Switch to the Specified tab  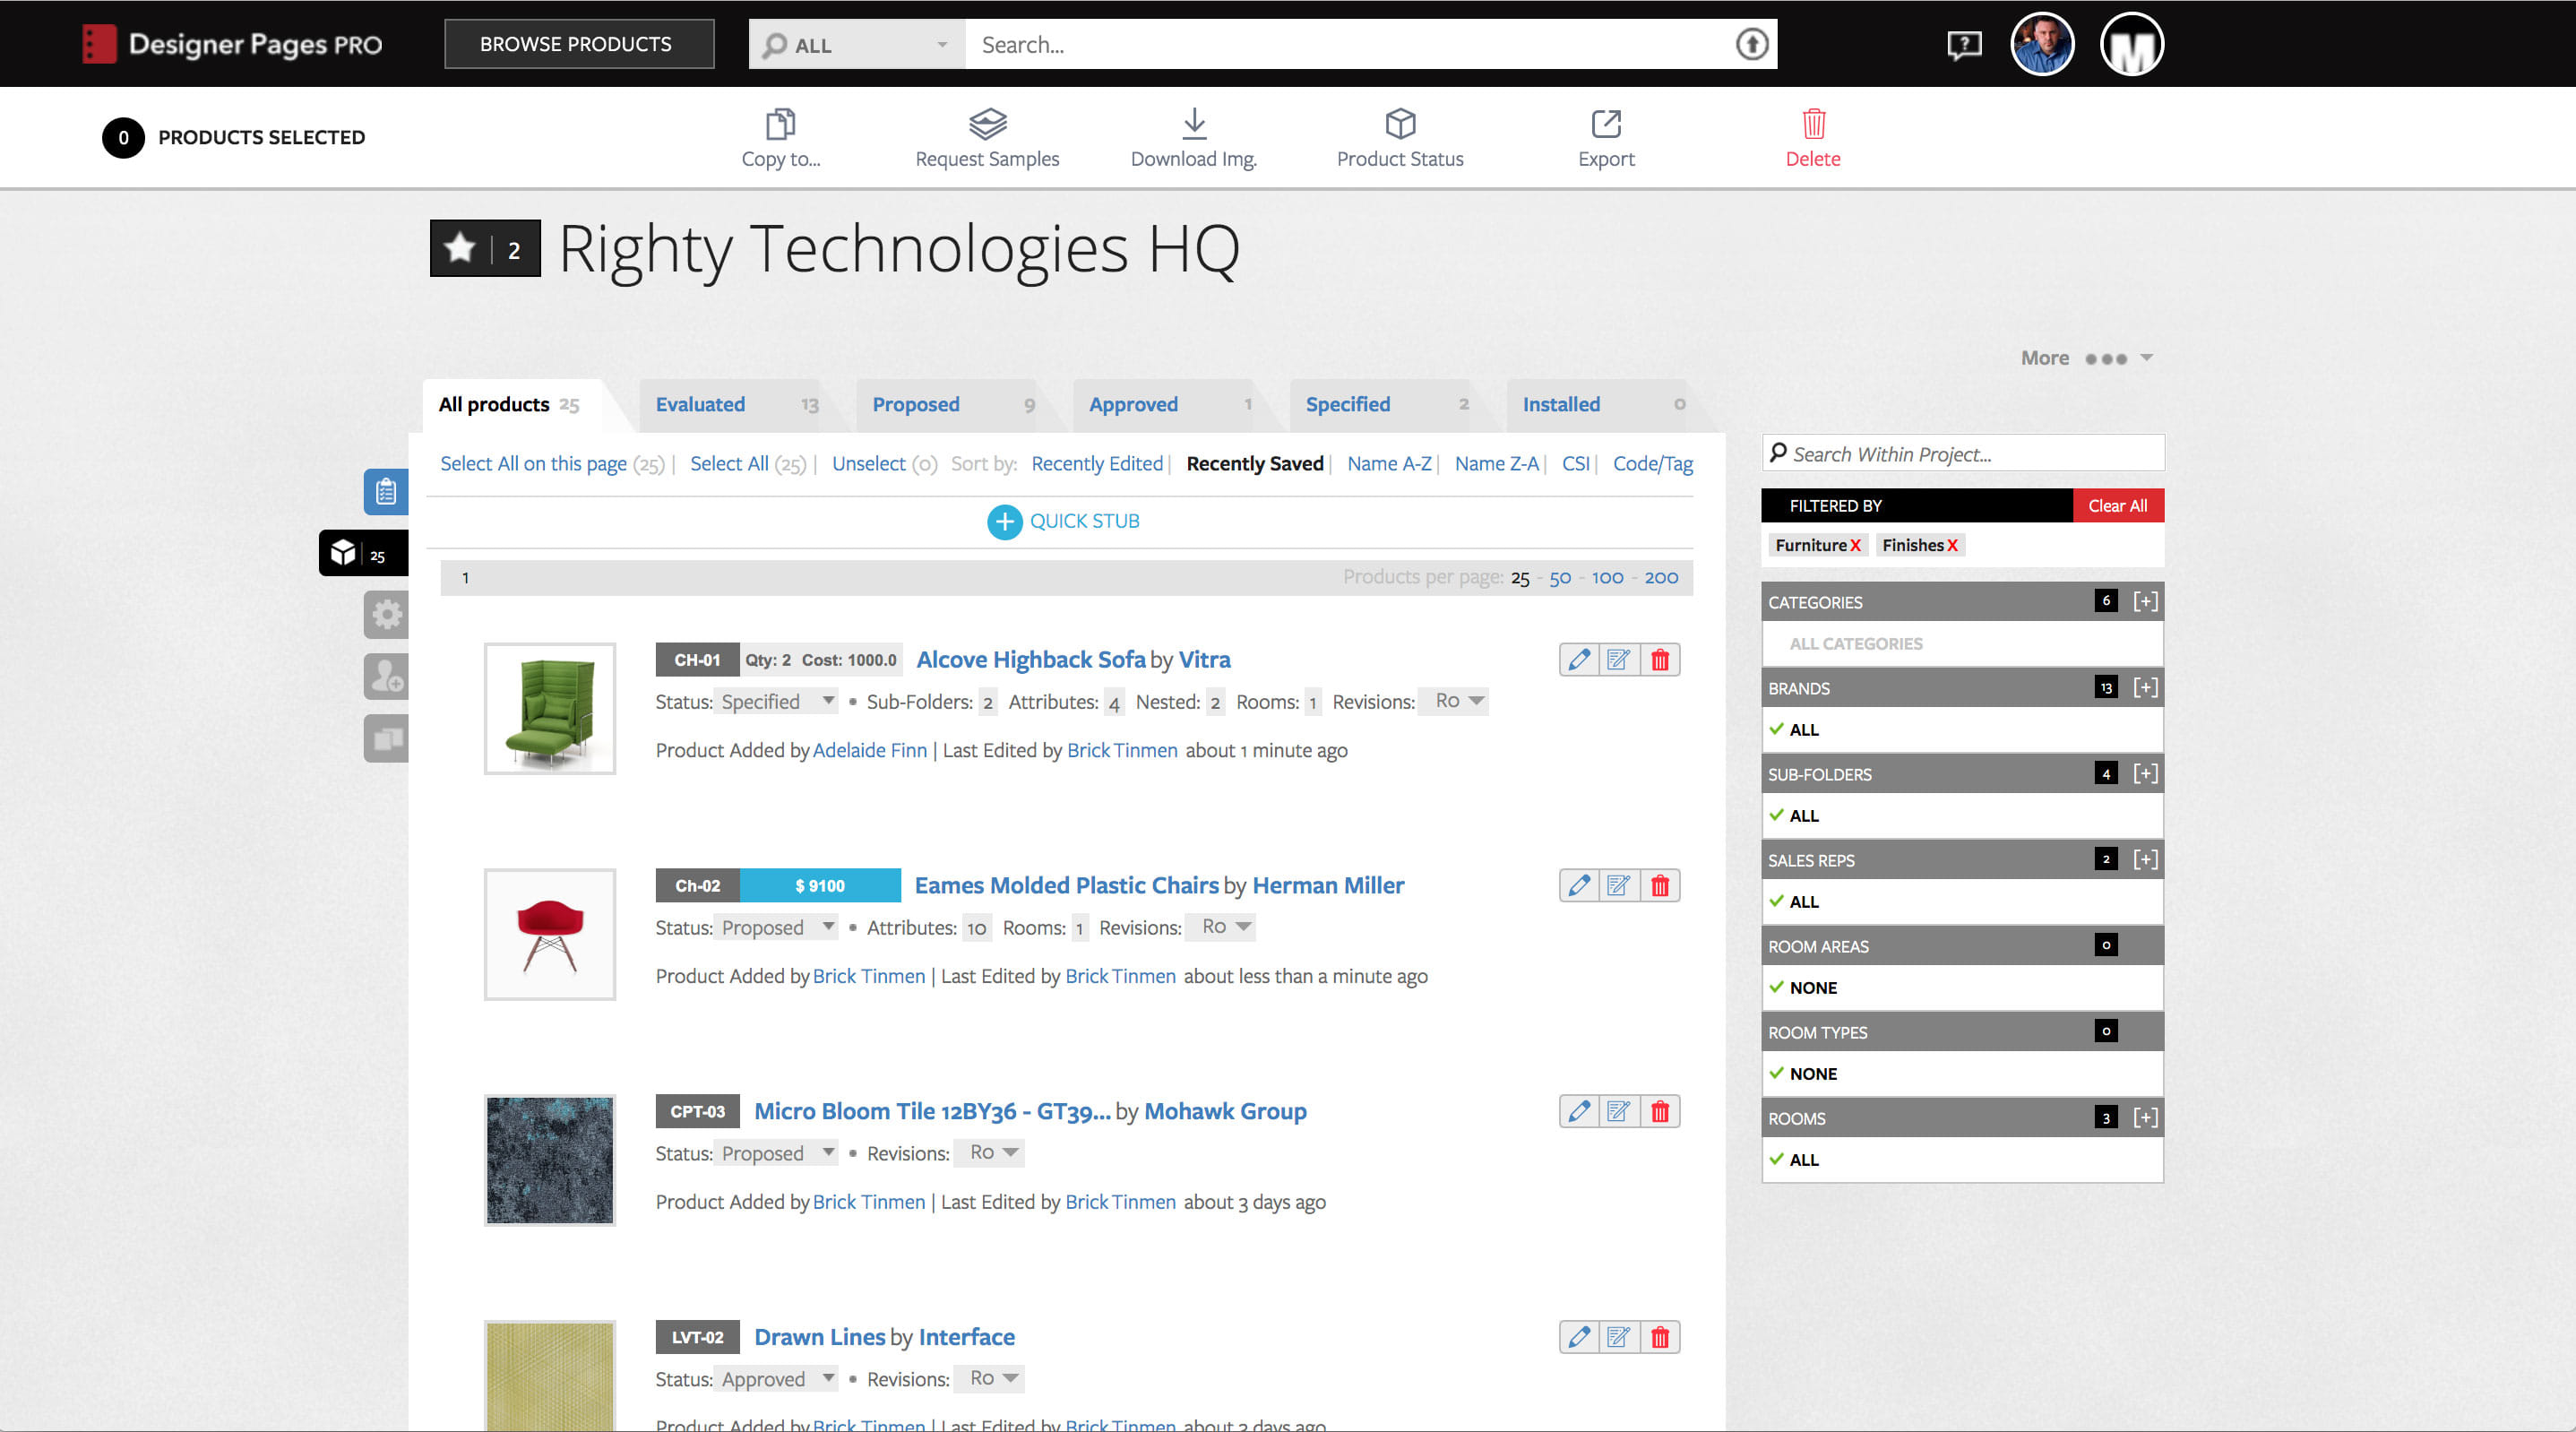[1348, 404]
